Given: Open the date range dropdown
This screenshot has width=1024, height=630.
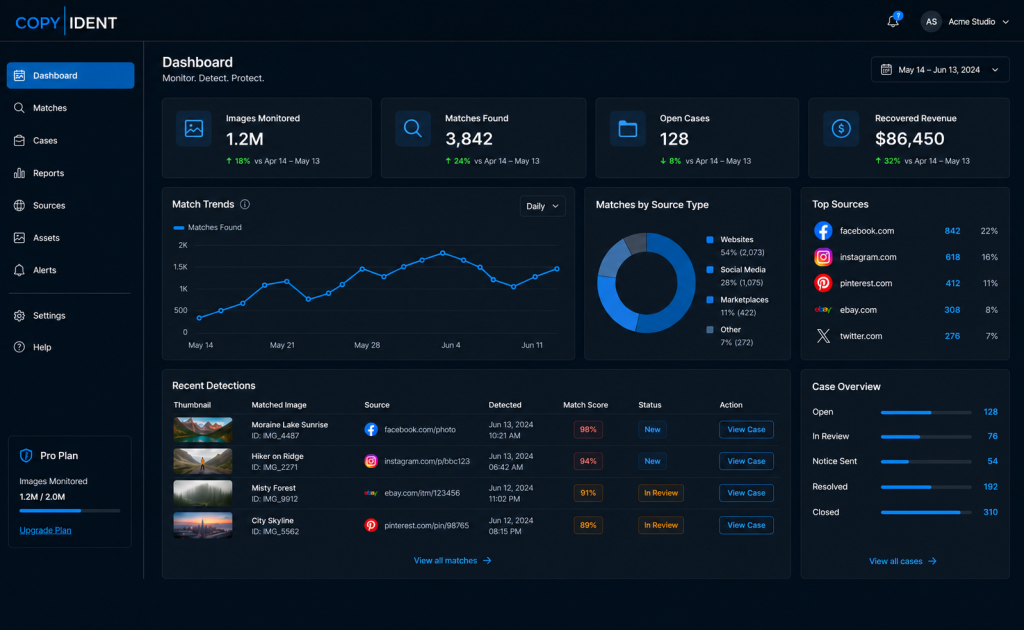Looking at the screenshot, I should click(940, 70).
